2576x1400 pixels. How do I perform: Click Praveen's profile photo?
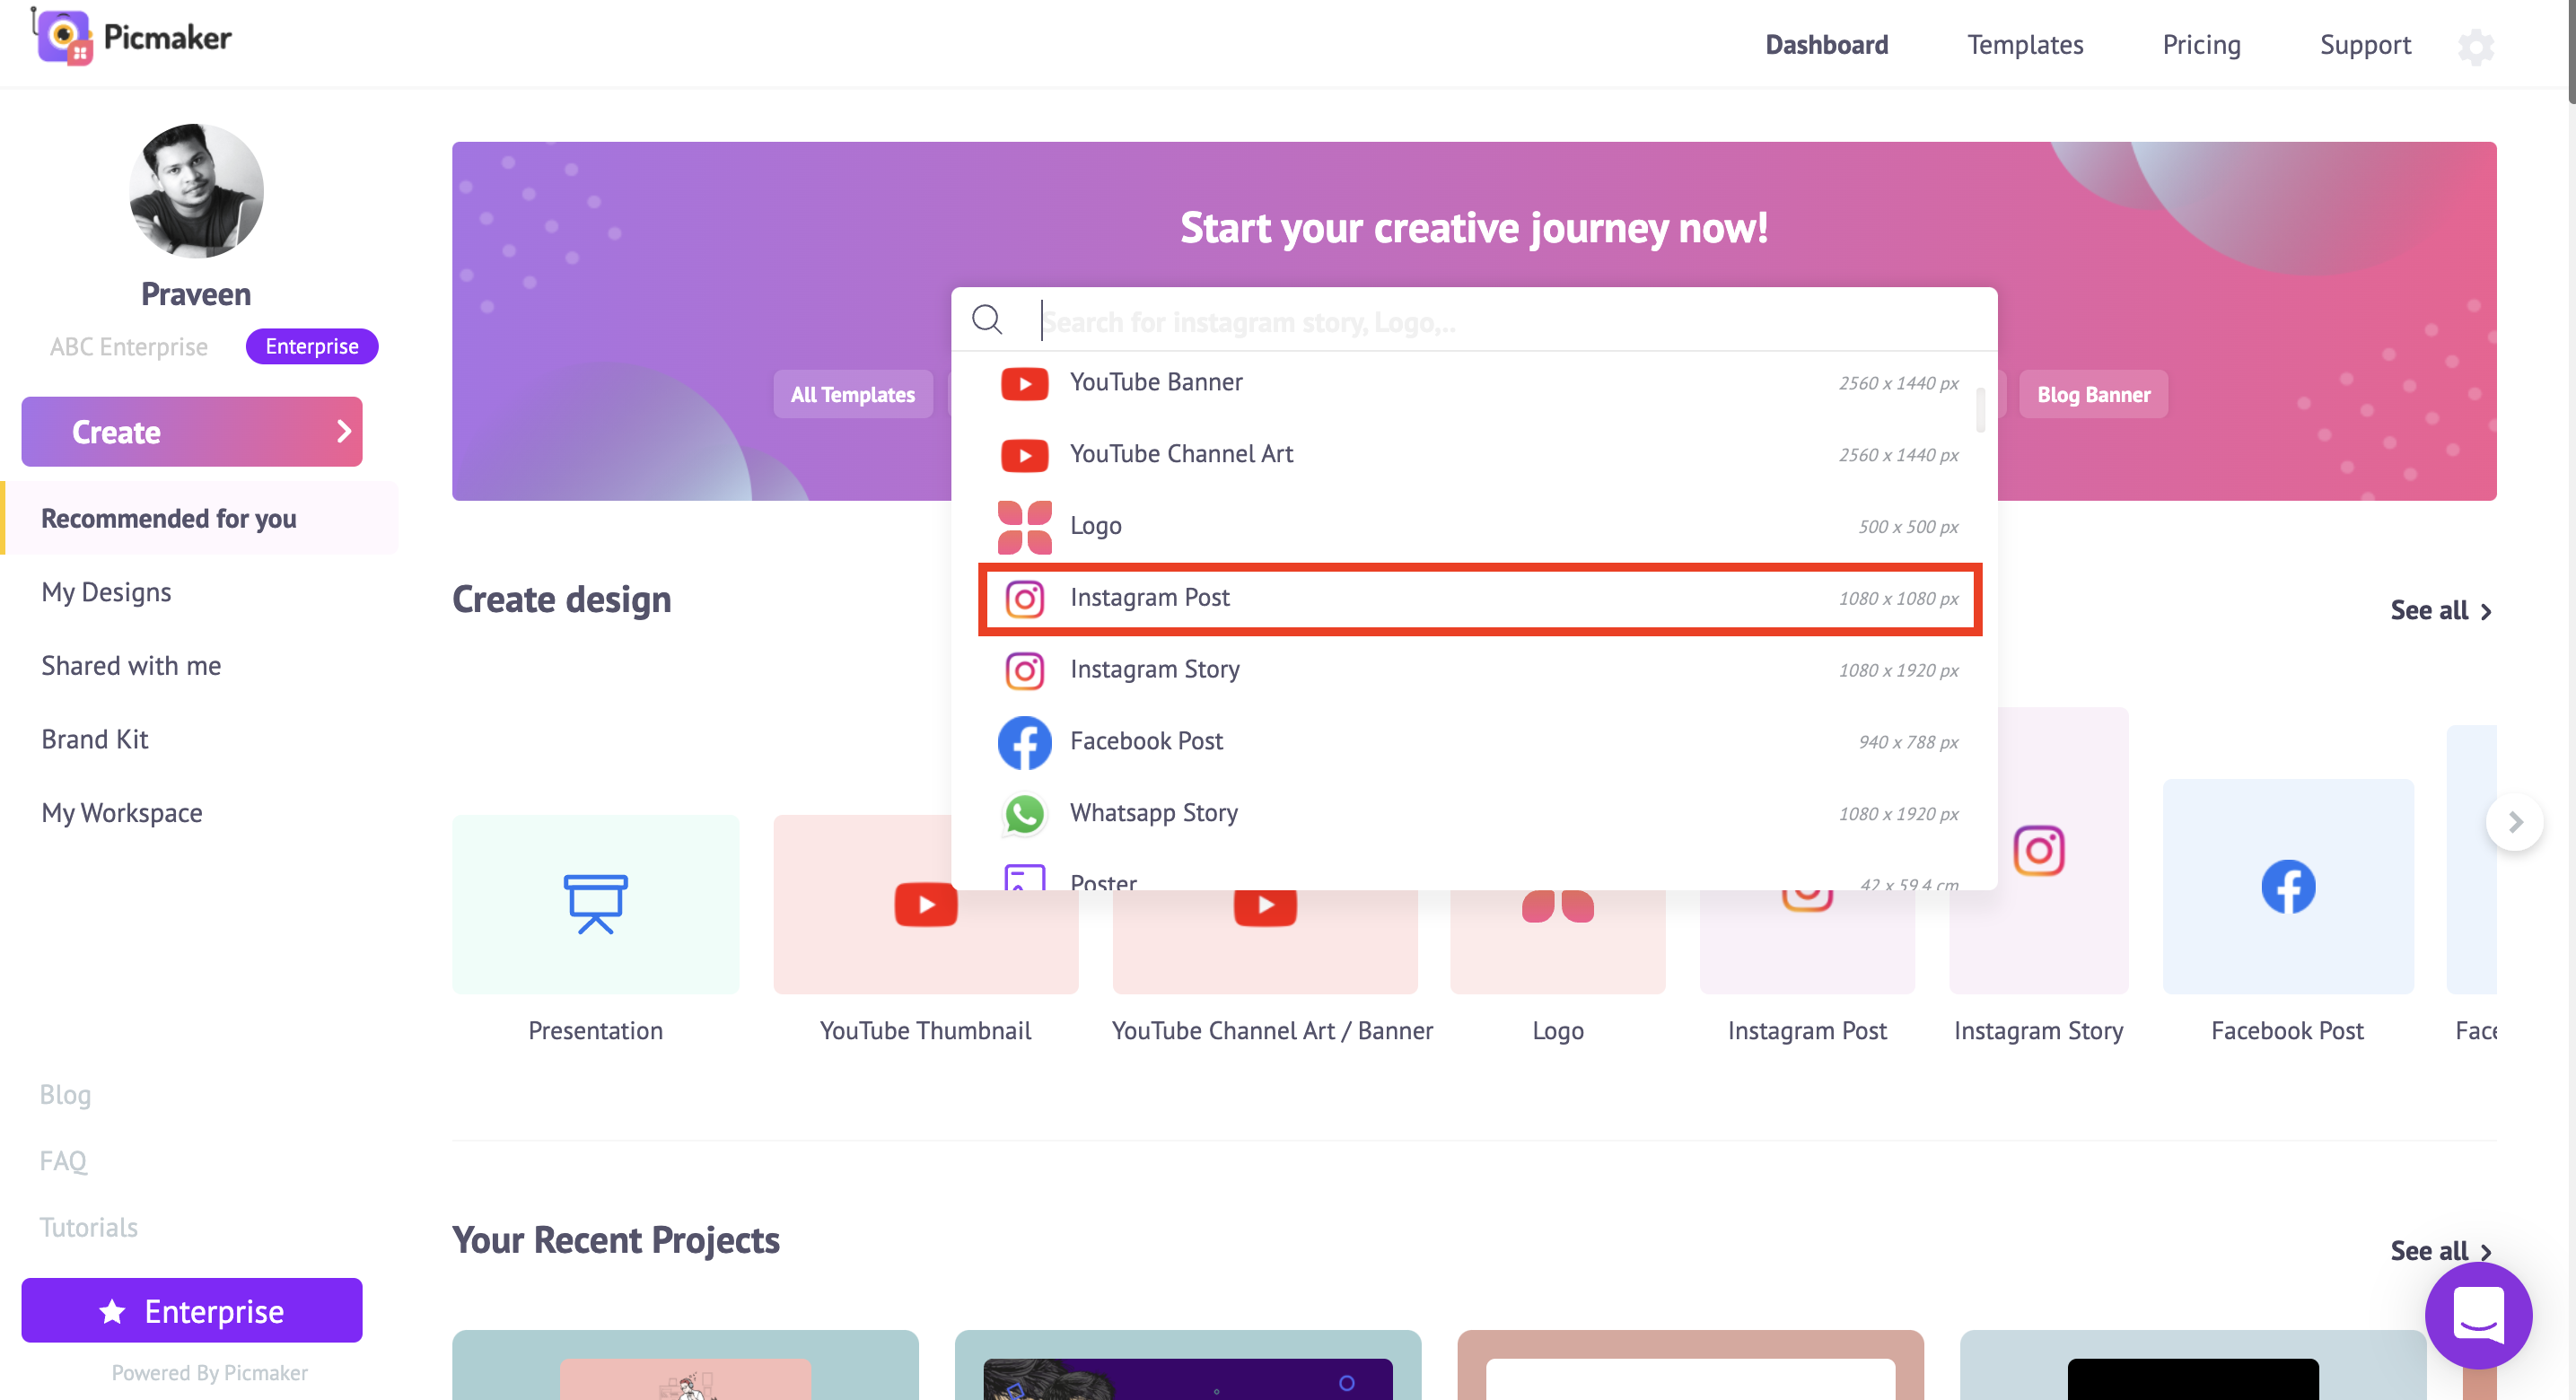coord(196,190)
